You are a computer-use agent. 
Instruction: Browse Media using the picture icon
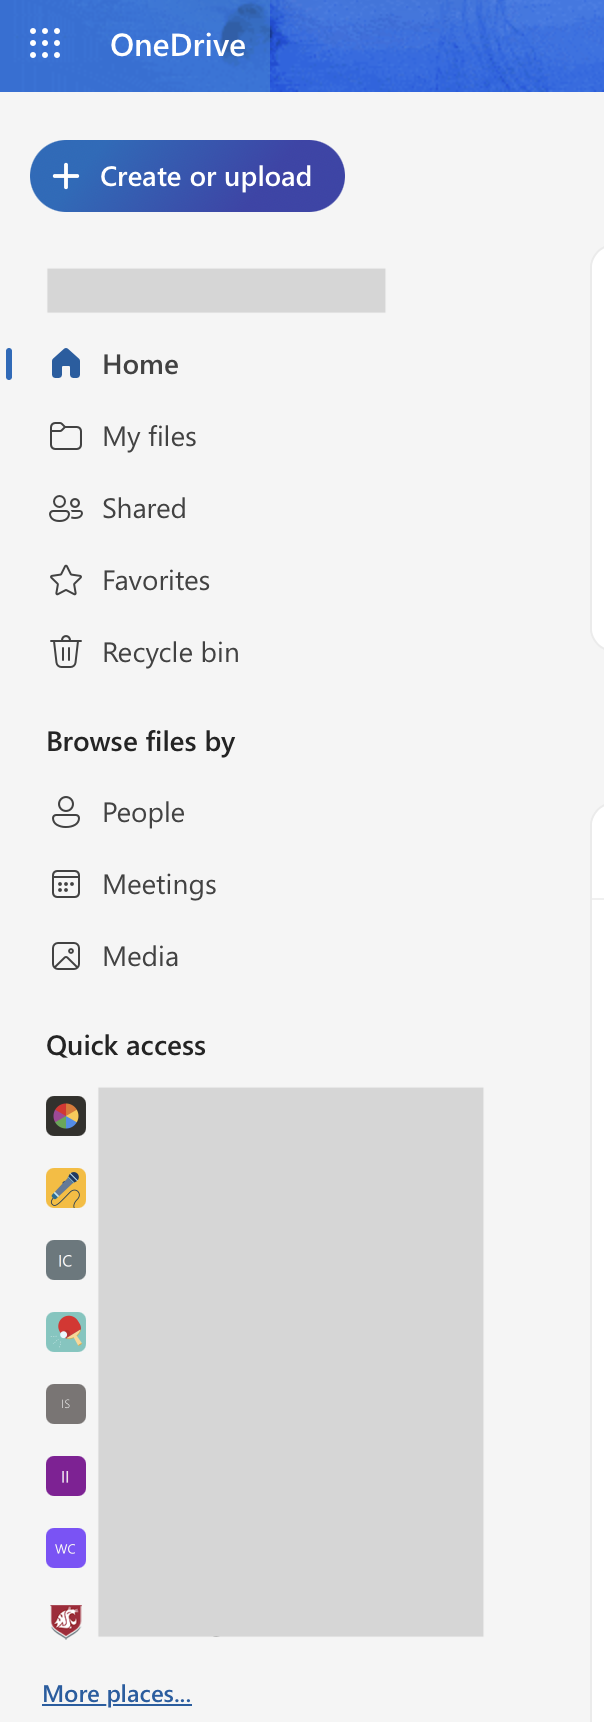pyautogui.click(x=65, y=956)
